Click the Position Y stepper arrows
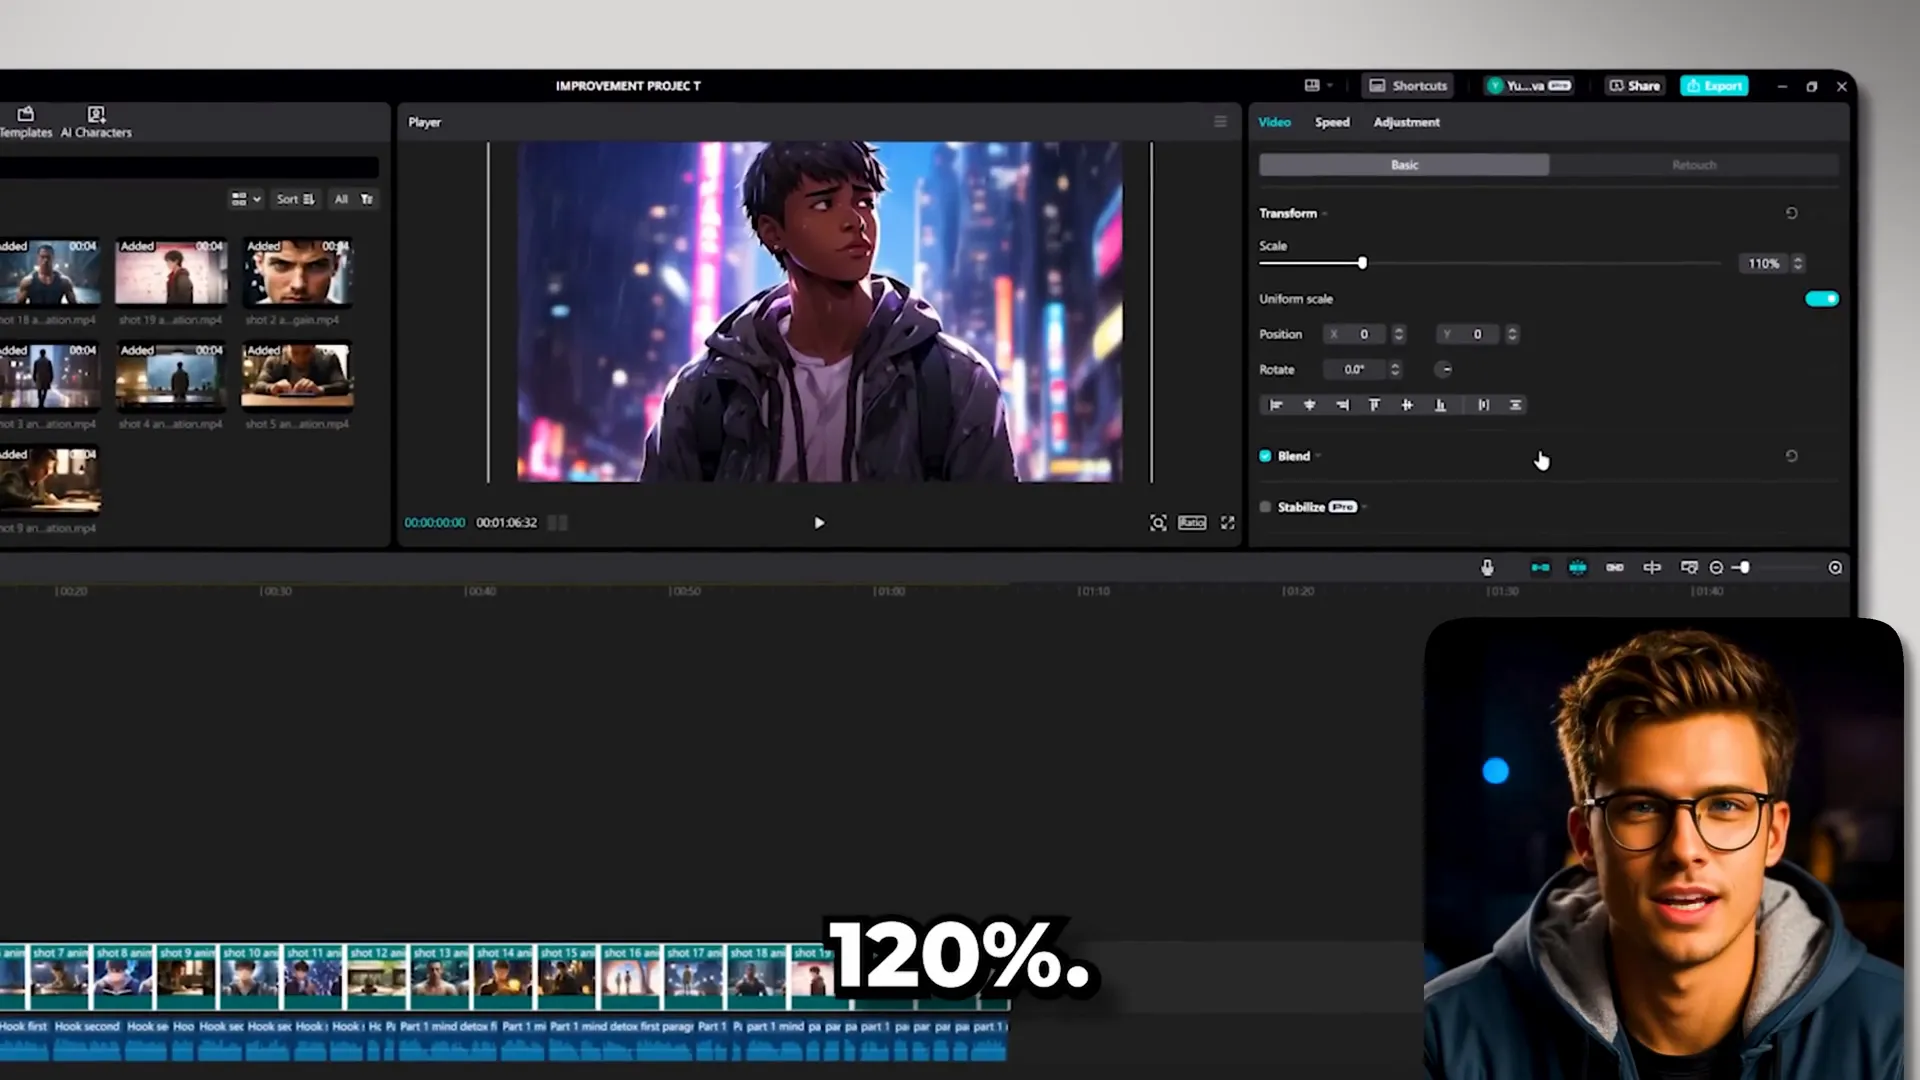Viewport: 1920px width, 1080px height. click(1512, 334)
